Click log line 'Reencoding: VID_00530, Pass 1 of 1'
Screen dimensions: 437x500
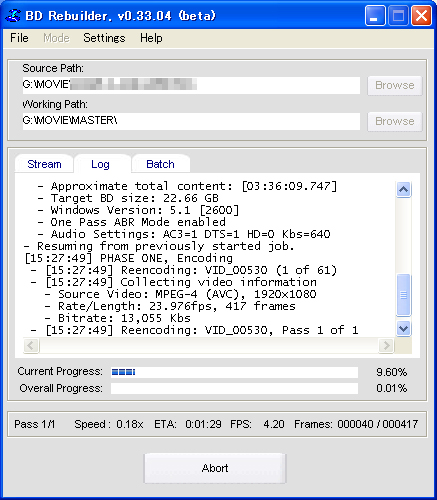tap(239, 330)
